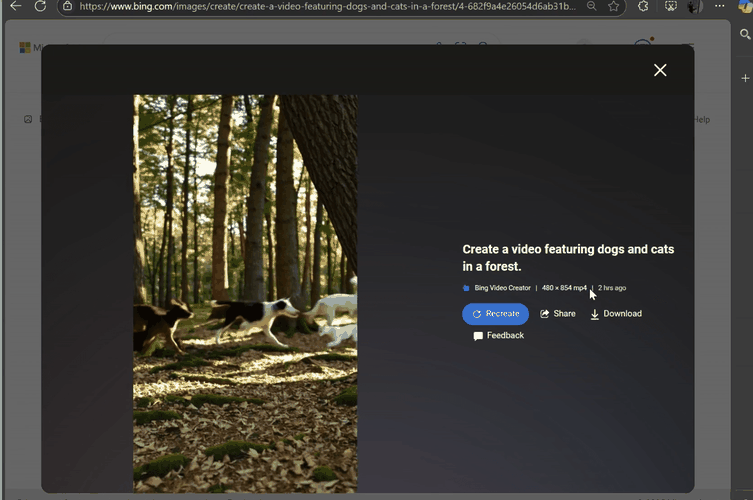Download the forest video
The width and height of the screenshot is (753, 500).
[x=616, y=314]
